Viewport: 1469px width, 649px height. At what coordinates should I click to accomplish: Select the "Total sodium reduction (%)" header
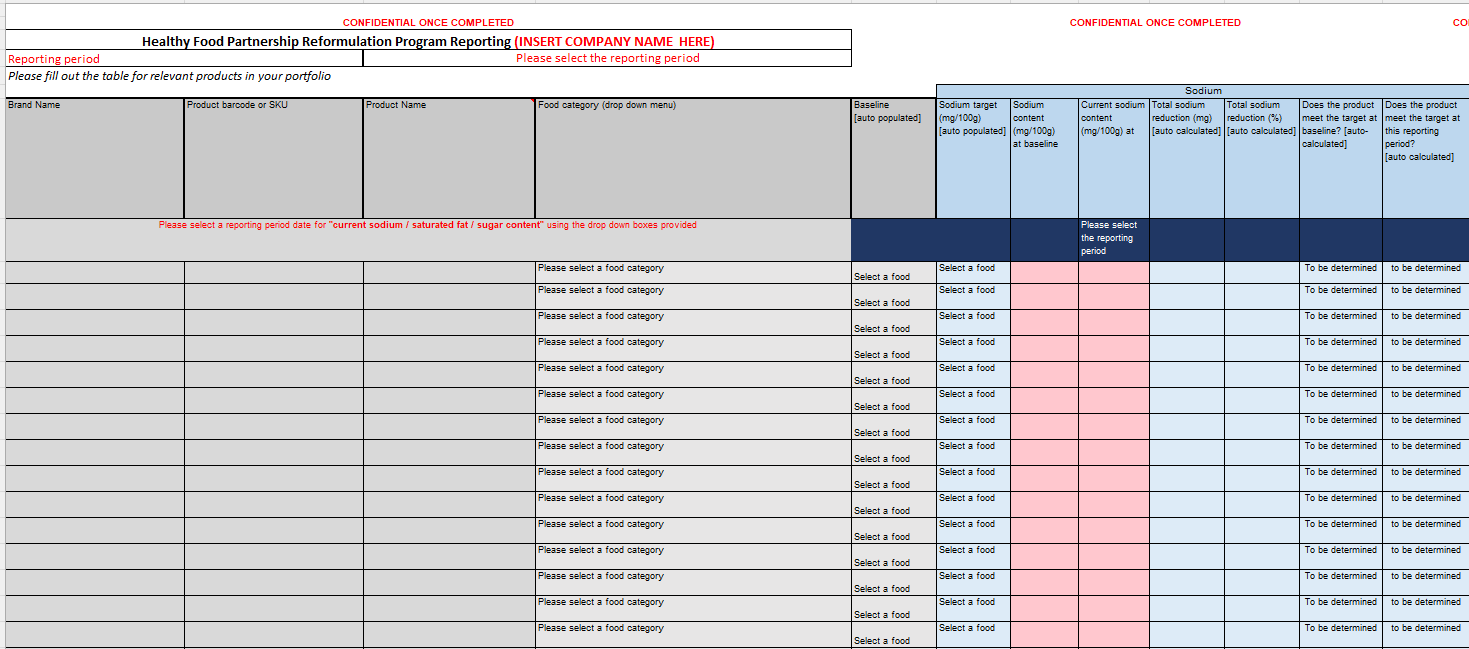click(1262, 158)
